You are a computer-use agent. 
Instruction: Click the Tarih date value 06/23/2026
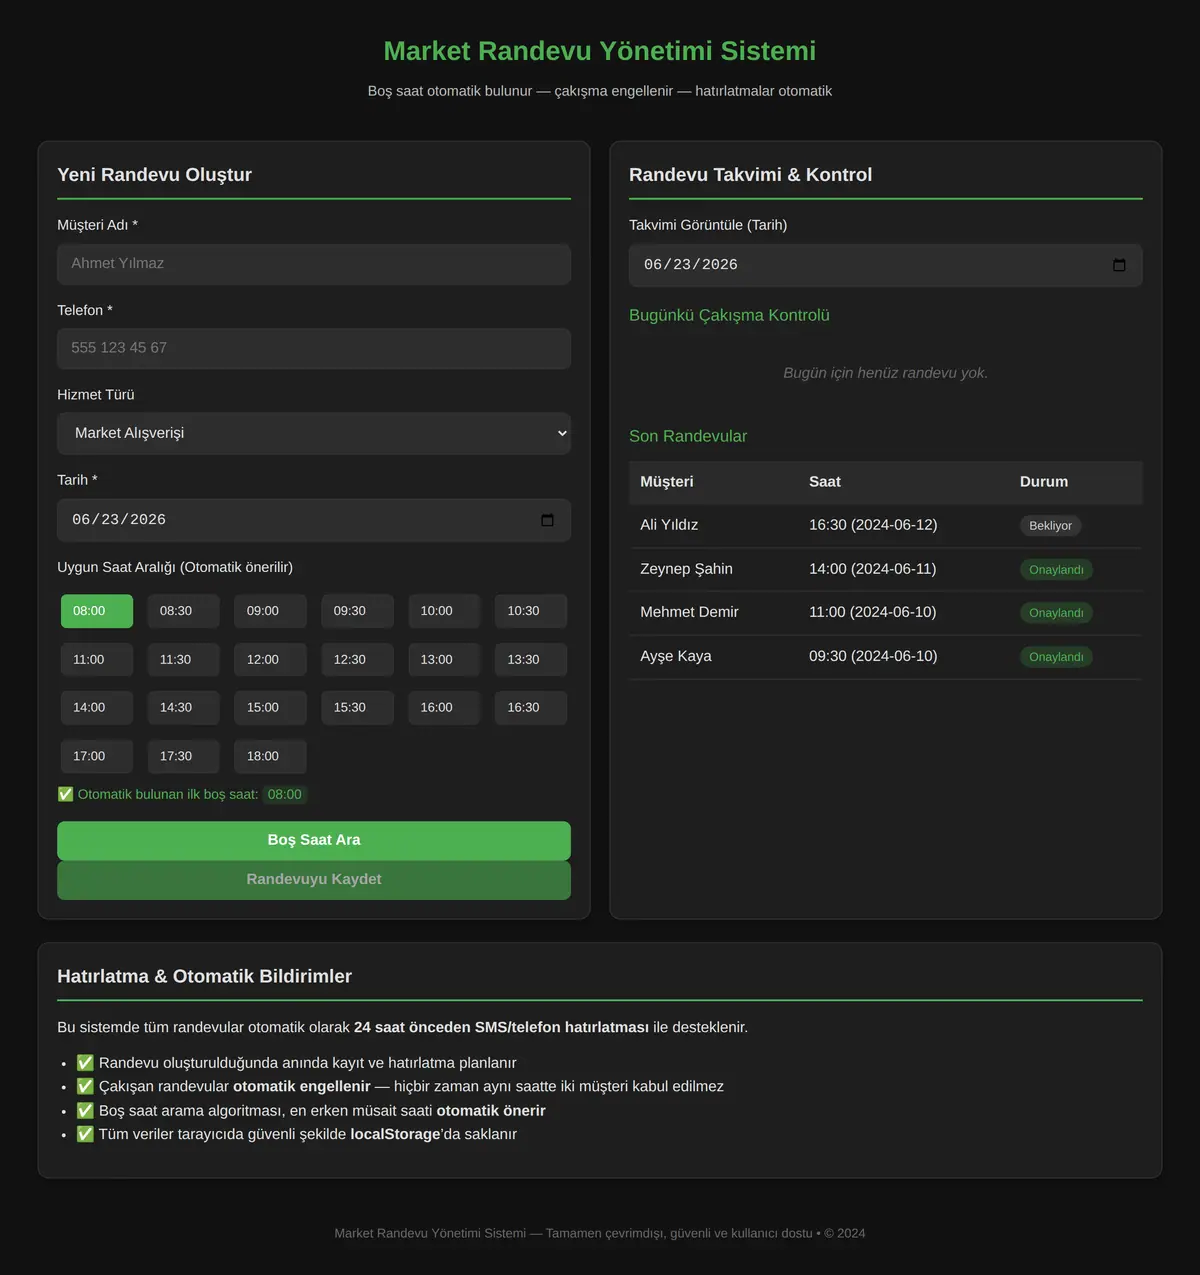(x=119, y=520)
